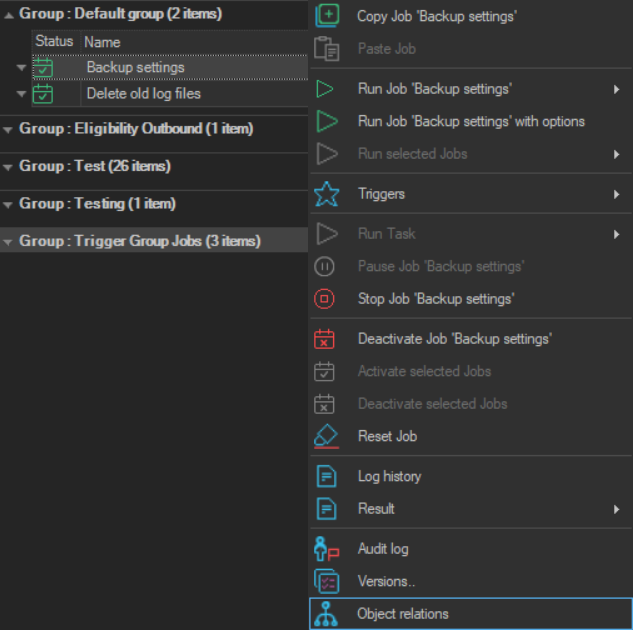
Task: Choose Log history from context menu
Action: point(389,477)
